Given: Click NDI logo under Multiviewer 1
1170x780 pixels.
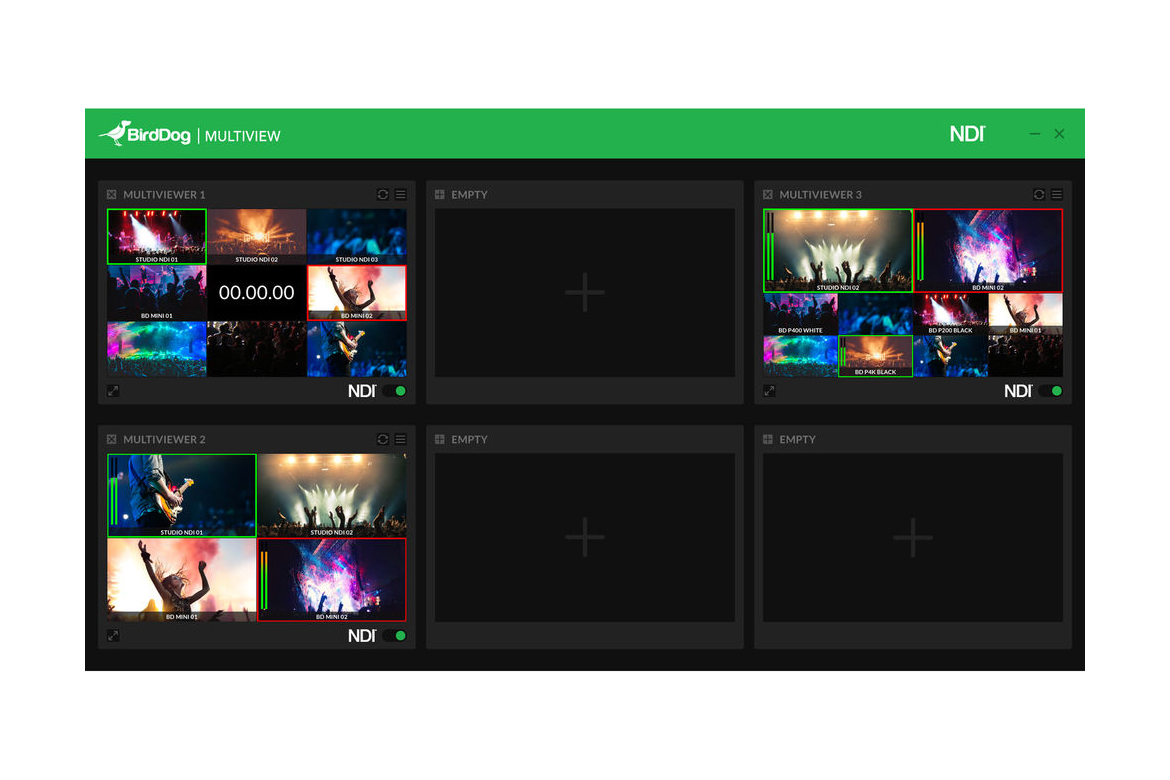Looking at the screenshot, I should click(x=362, y=390).
